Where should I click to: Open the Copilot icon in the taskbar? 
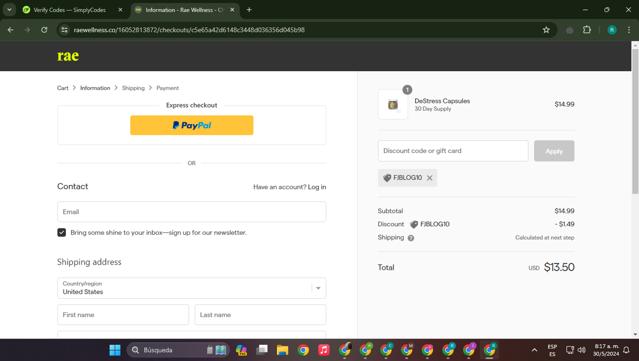point(241,350)
